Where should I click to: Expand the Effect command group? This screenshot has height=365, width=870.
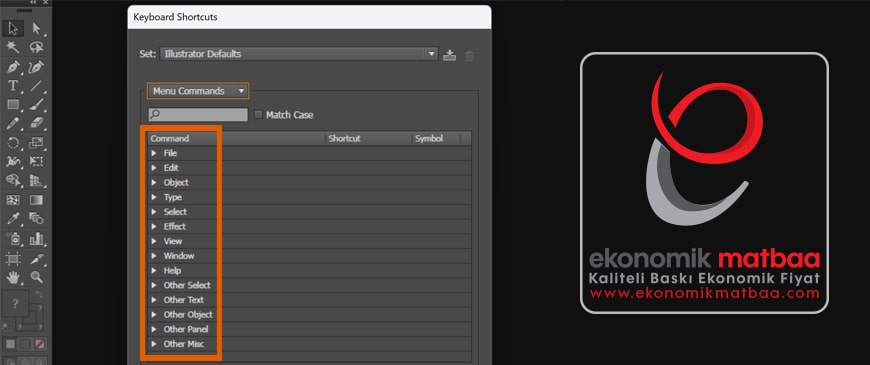pos(154,226)
